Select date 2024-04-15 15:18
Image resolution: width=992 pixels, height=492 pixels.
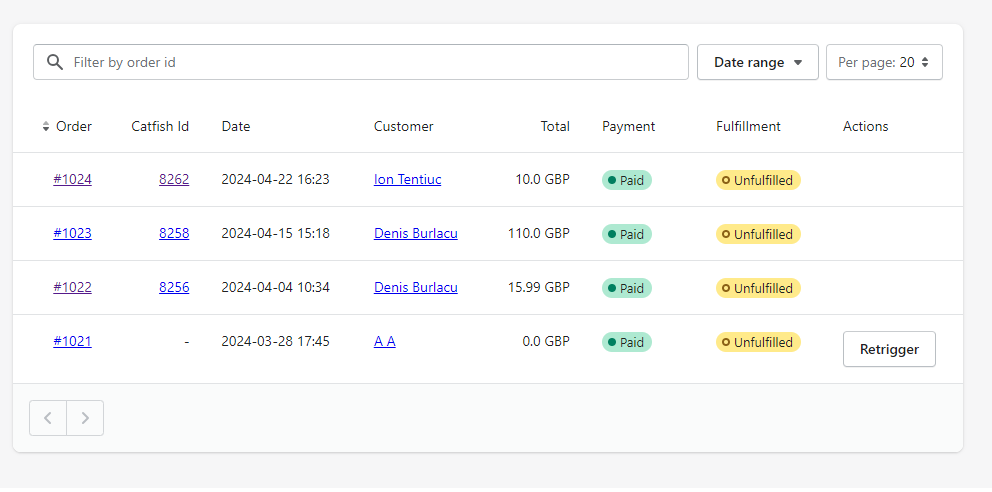[x=275, y=233]
